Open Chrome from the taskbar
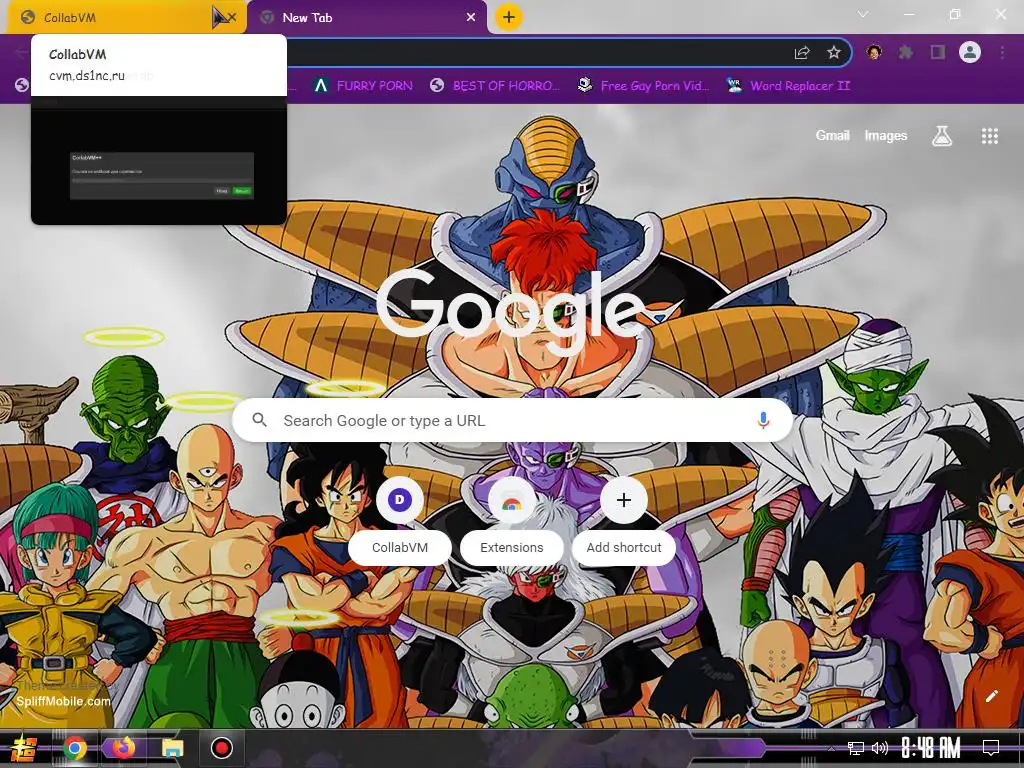 [75, 748]
